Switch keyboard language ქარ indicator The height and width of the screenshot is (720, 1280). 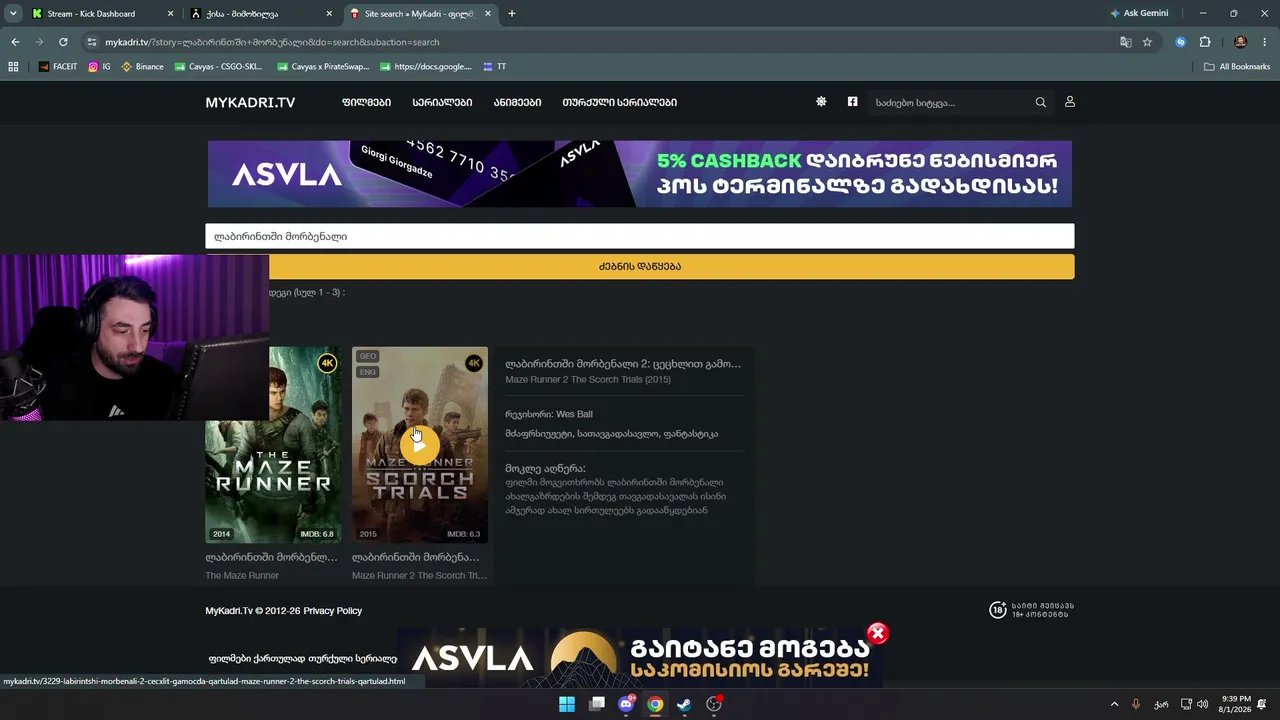[1161, 704]
